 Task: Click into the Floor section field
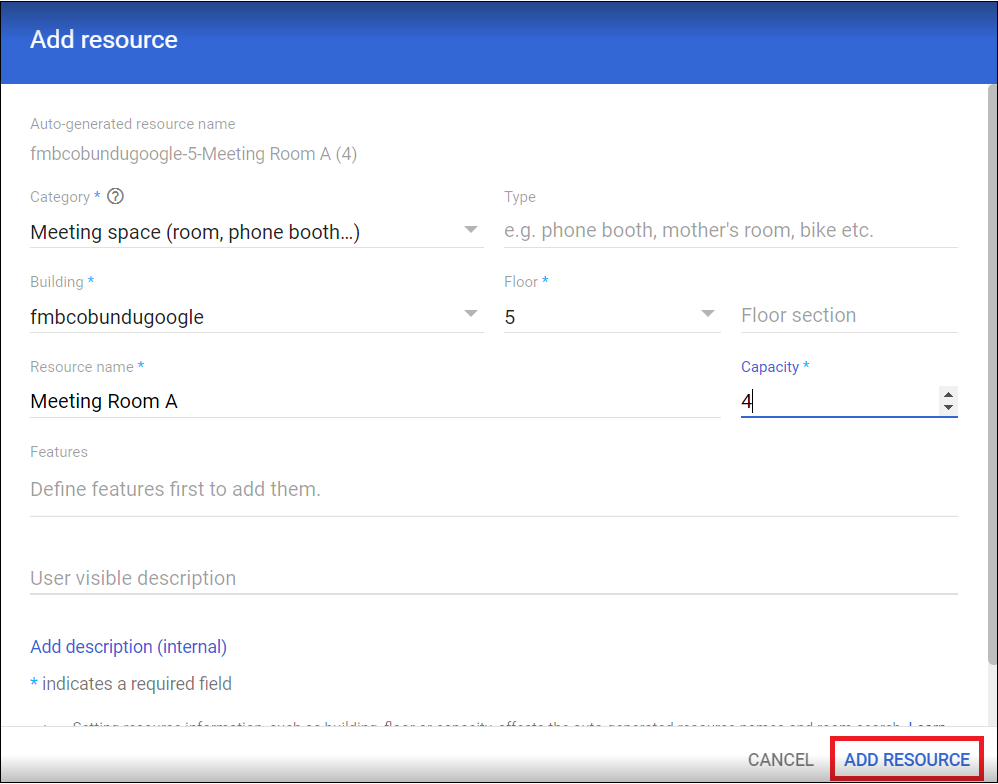click(x=849, y=316)
